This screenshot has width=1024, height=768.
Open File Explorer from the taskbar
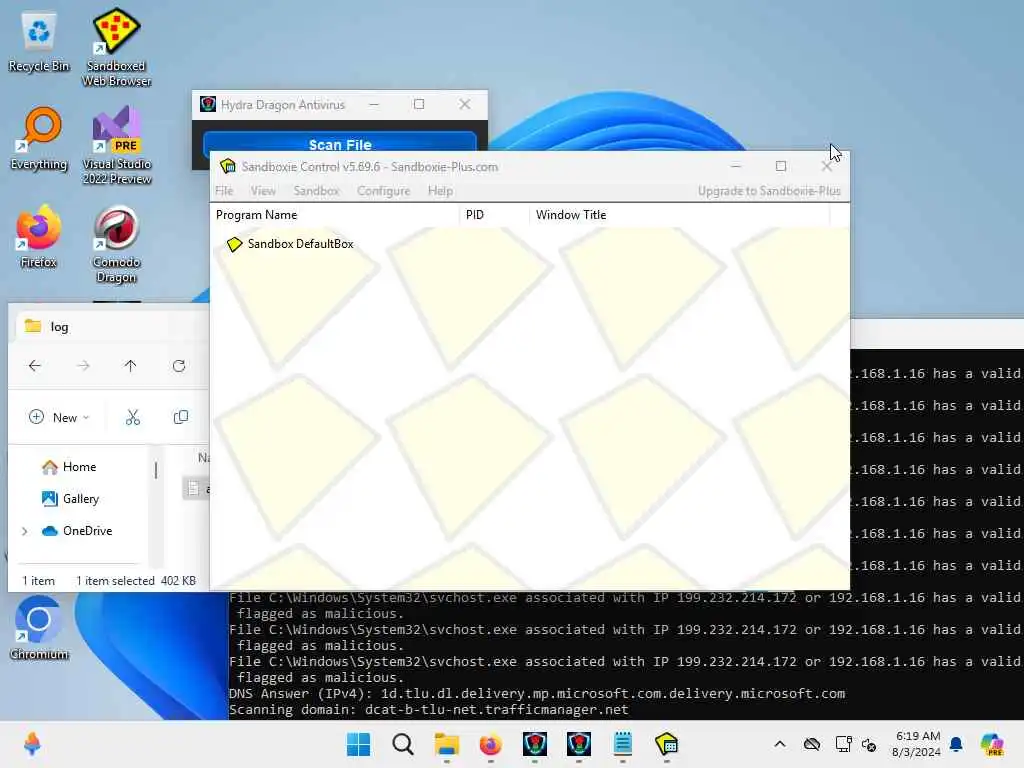point(447,744)
